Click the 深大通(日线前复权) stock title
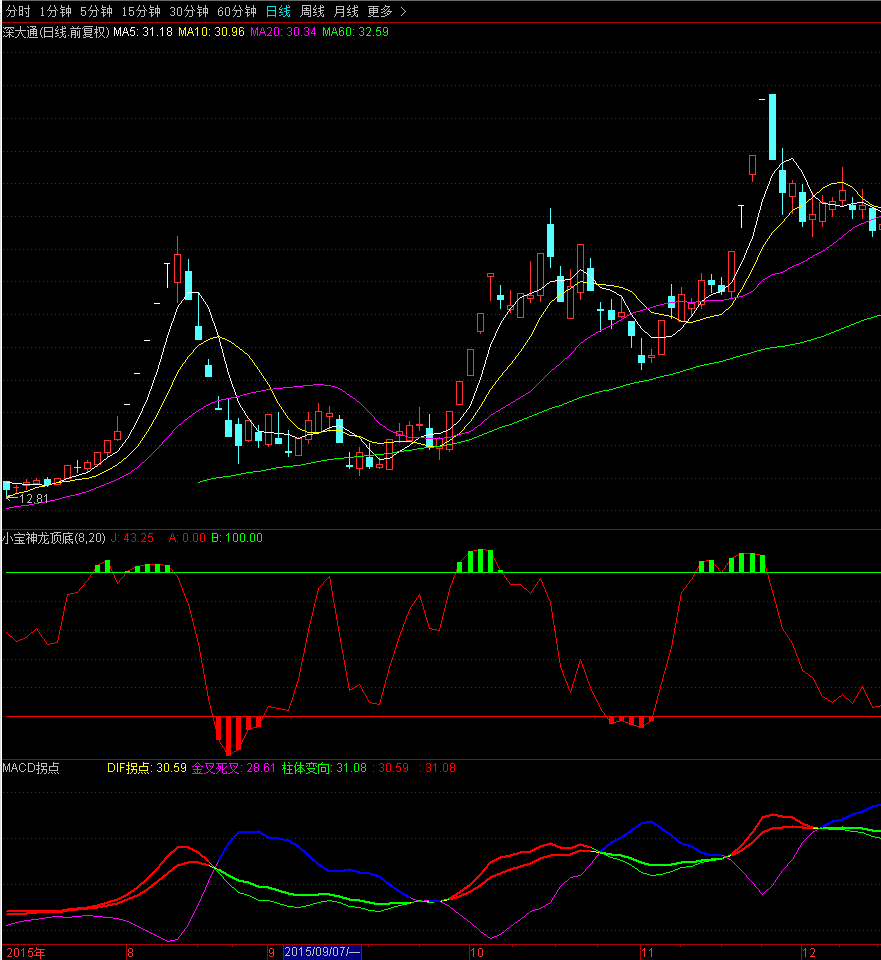Screen dimensions: 881x960 tap(55, 32)
